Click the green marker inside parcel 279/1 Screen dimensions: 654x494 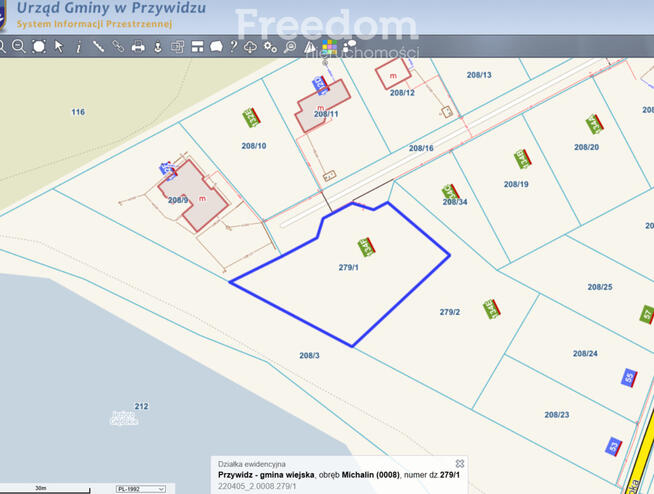click(366, 246)
